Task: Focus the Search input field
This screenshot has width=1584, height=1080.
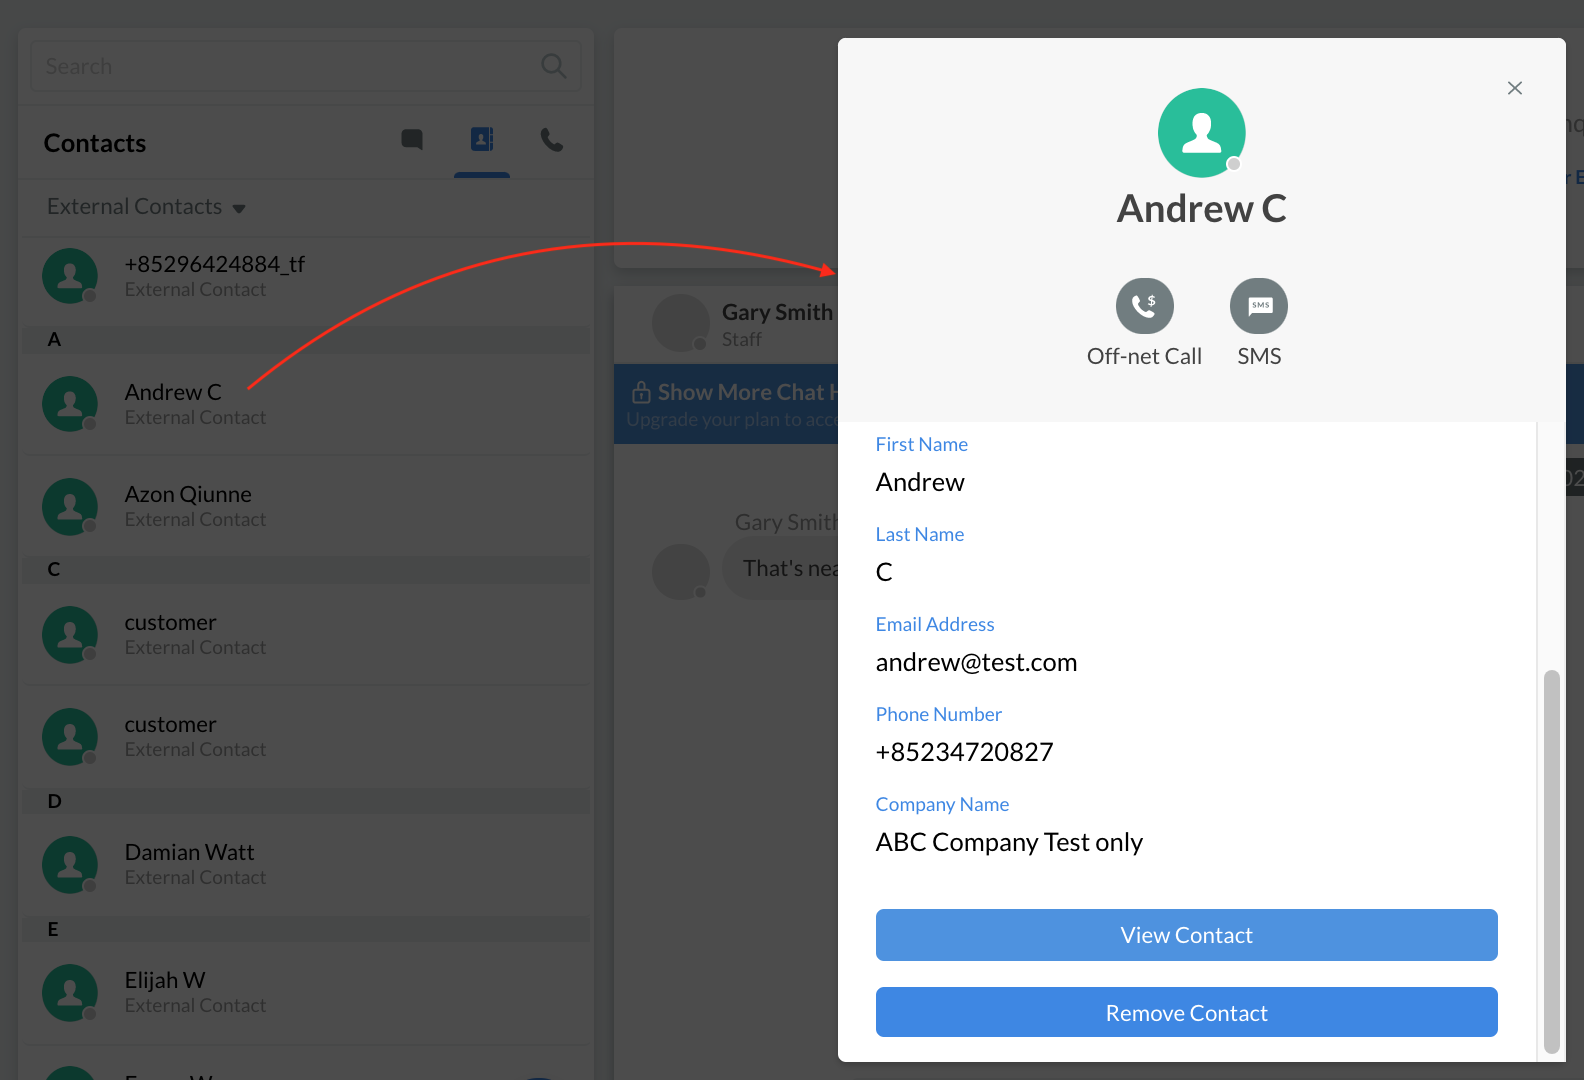Action: pyautogui.click(x=306, y=66)
